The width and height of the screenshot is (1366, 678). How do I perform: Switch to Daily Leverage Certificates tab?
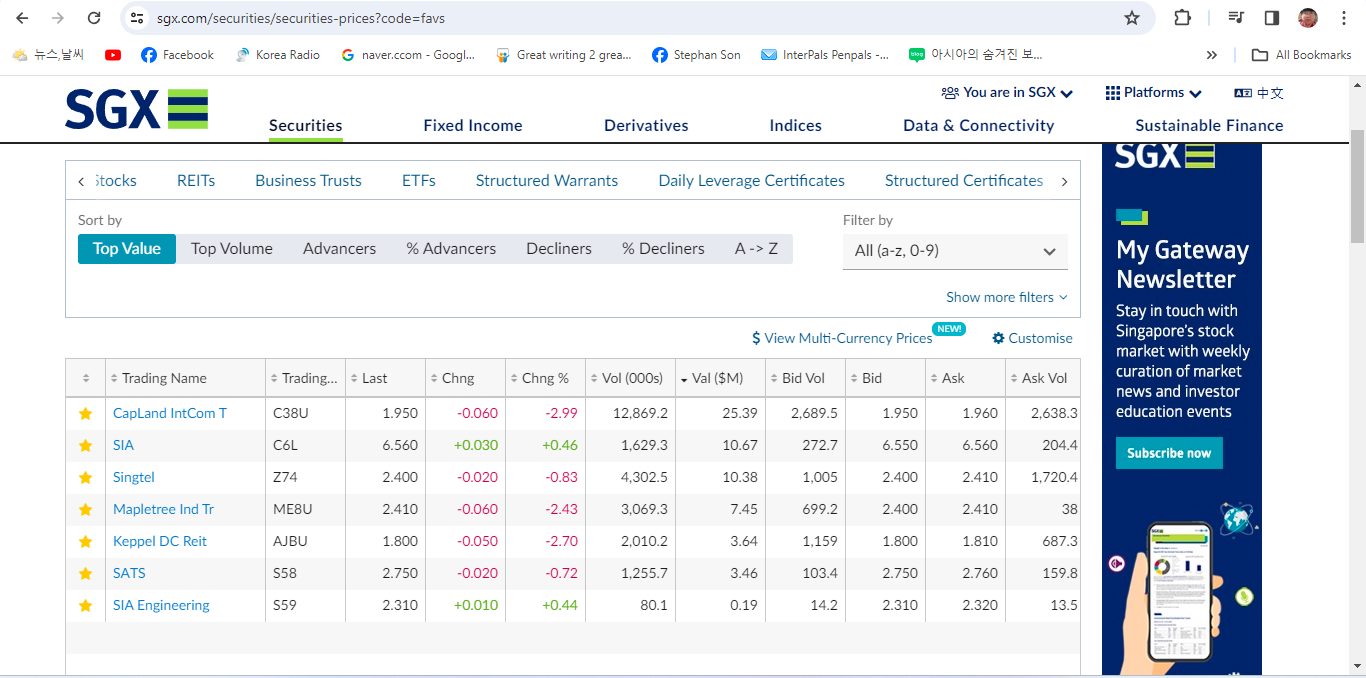click(752, 181)
